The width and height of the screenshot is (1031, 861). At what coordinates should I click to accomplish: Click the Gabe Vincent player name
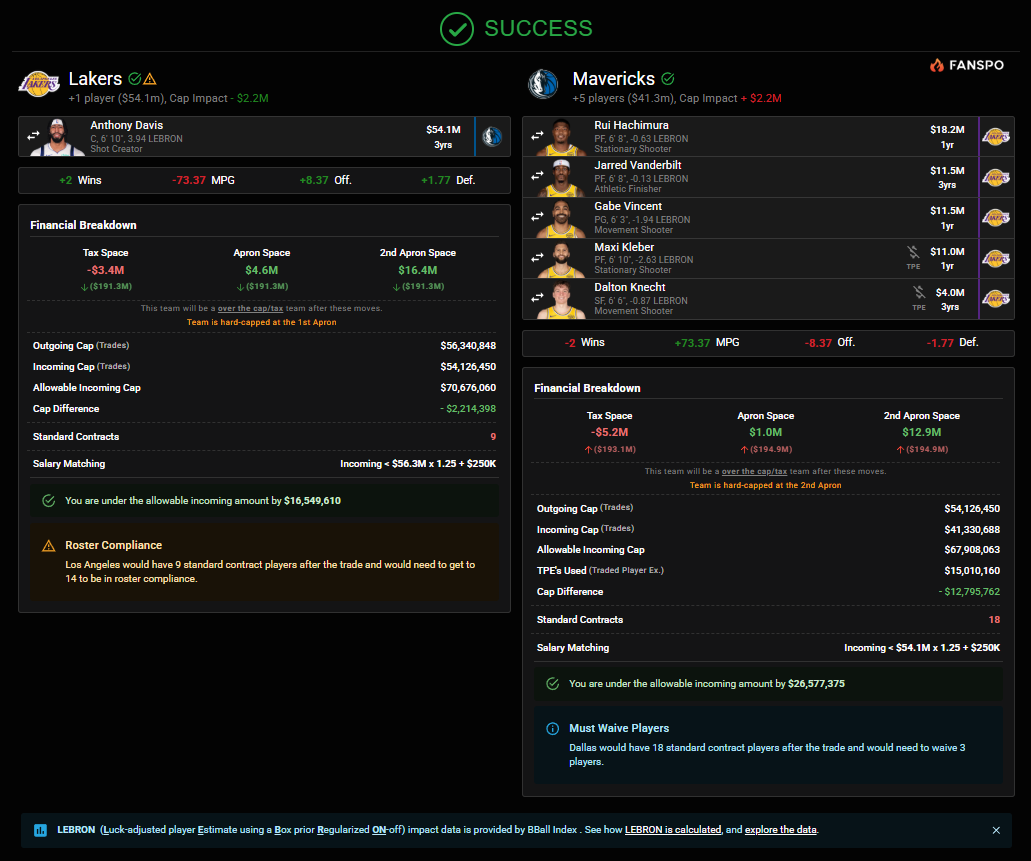coord(628,206)
